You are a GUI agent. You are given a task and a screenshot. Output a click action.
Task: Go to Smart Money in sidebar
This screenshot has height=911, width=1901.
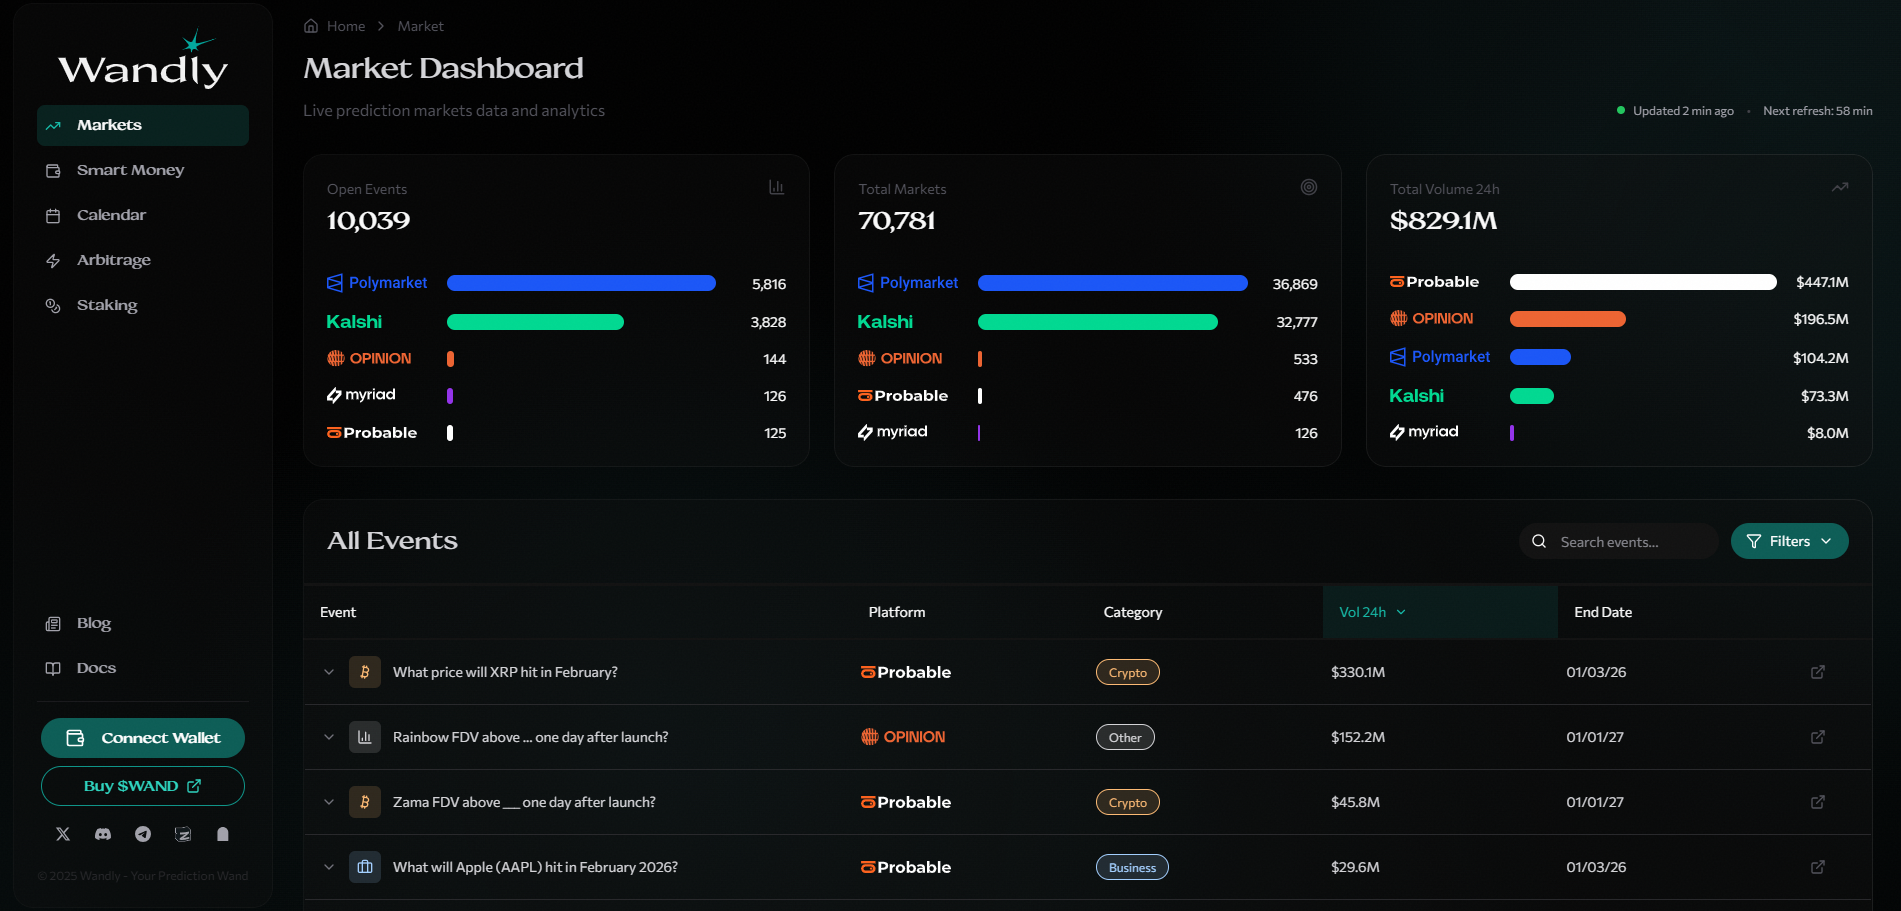(x=130, y=170)
